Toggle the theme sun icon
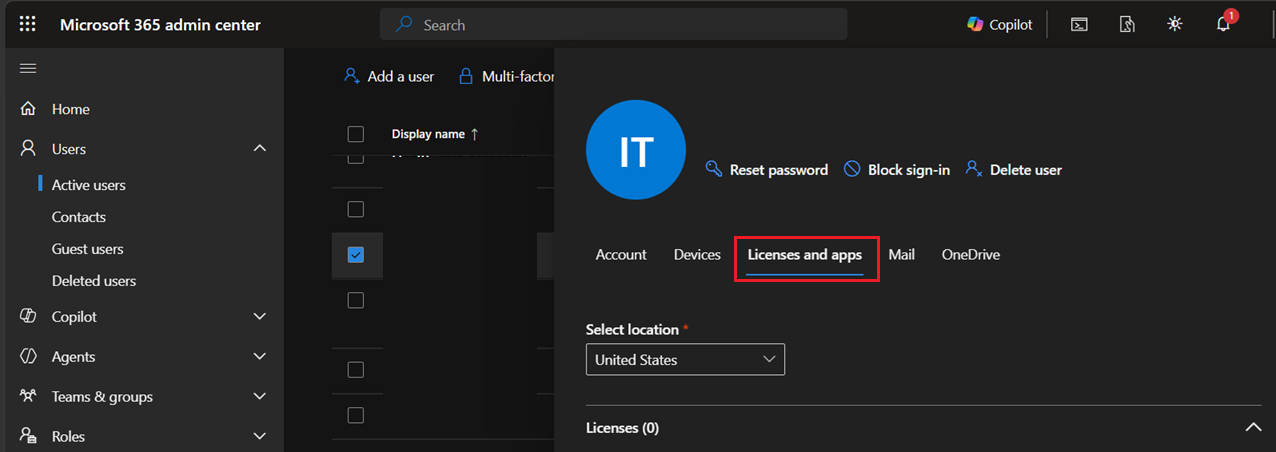Image resolution: width=1276 pixels, height=452 pixels. (x=1175, y=24)
